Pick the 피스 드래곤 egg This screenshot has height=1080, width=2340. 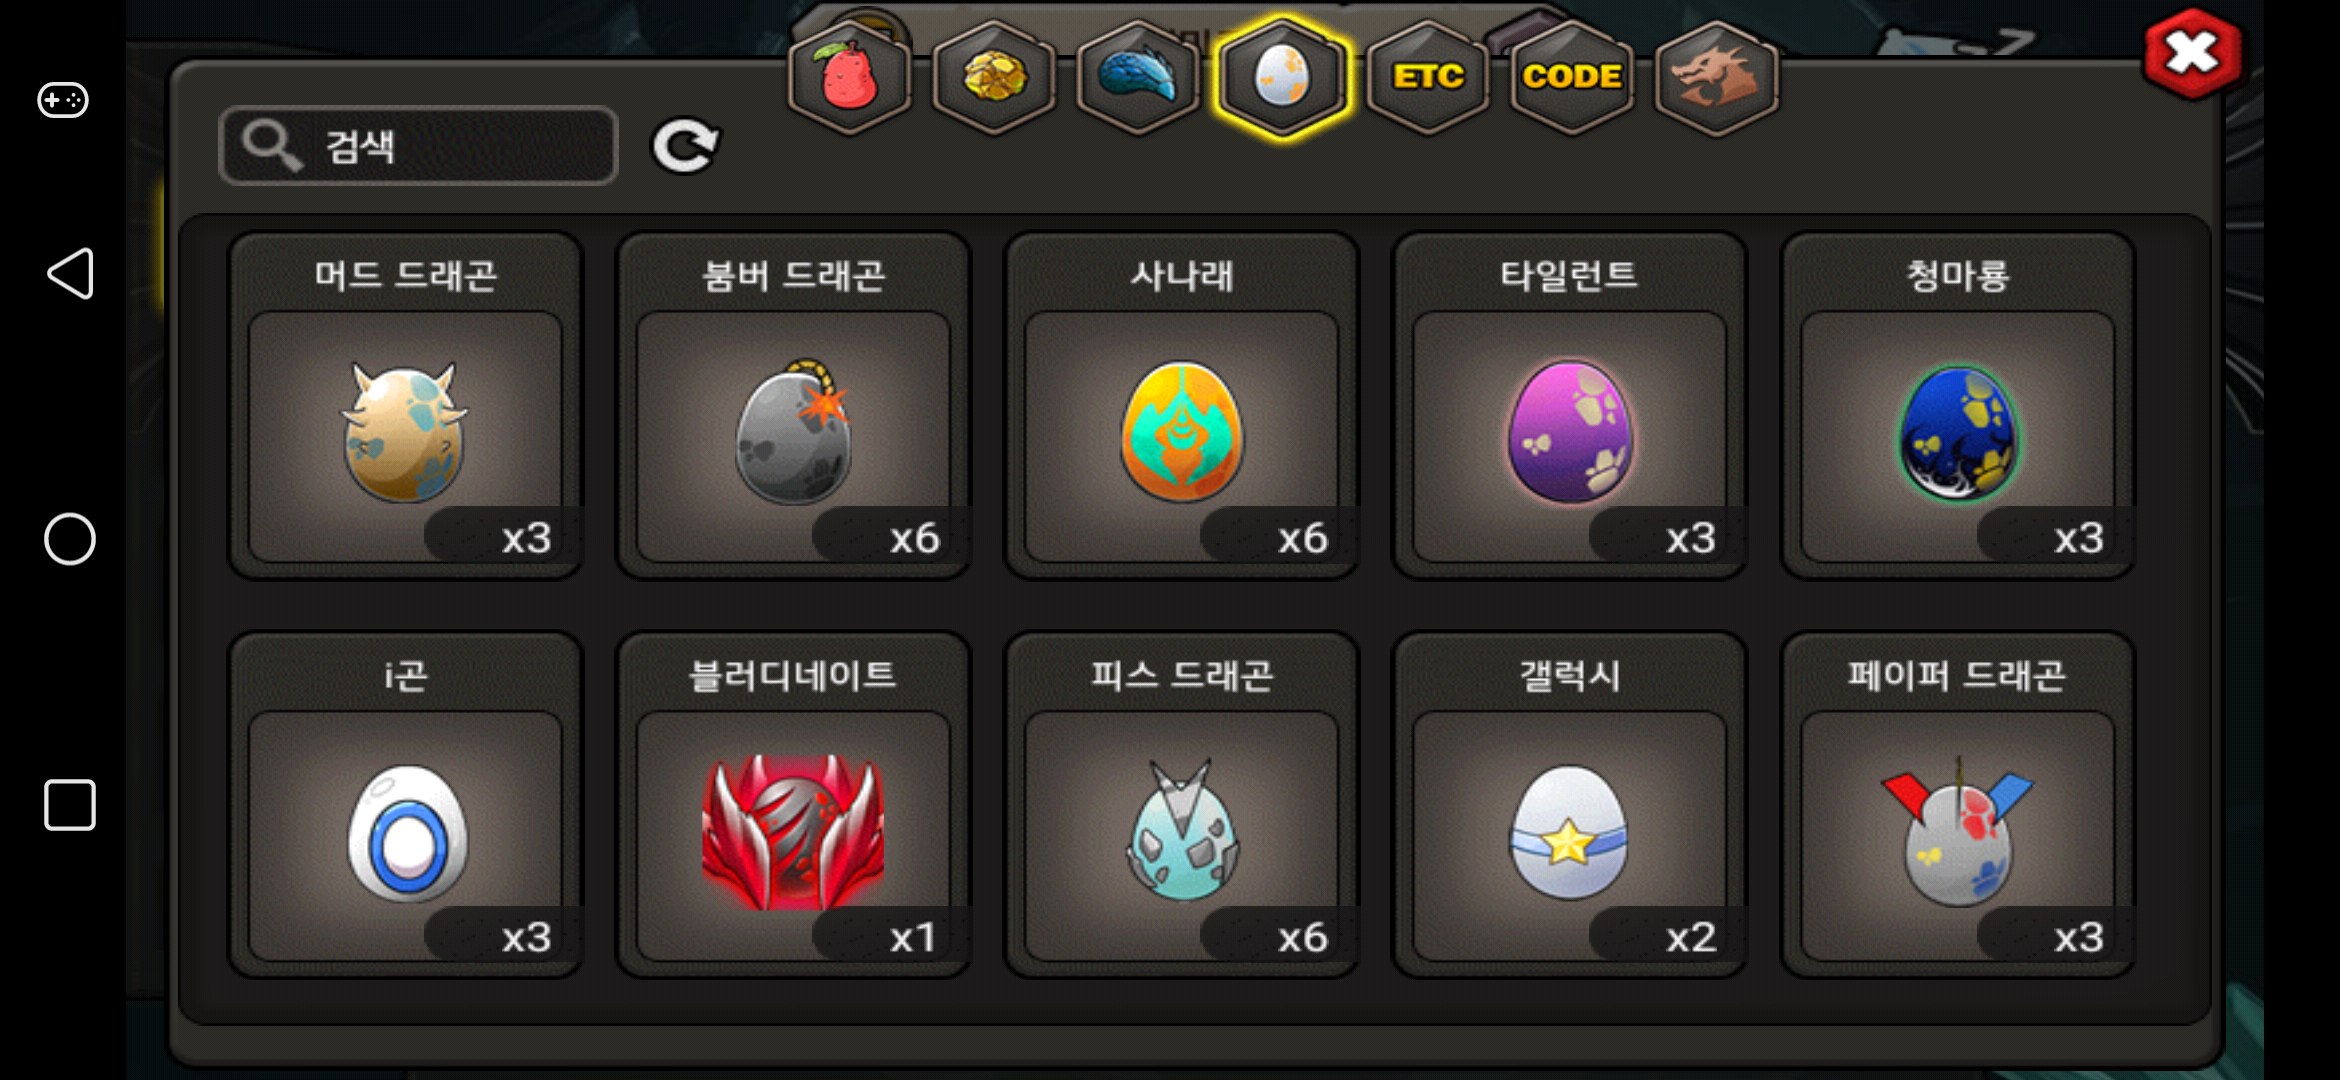coord(1181,804)
